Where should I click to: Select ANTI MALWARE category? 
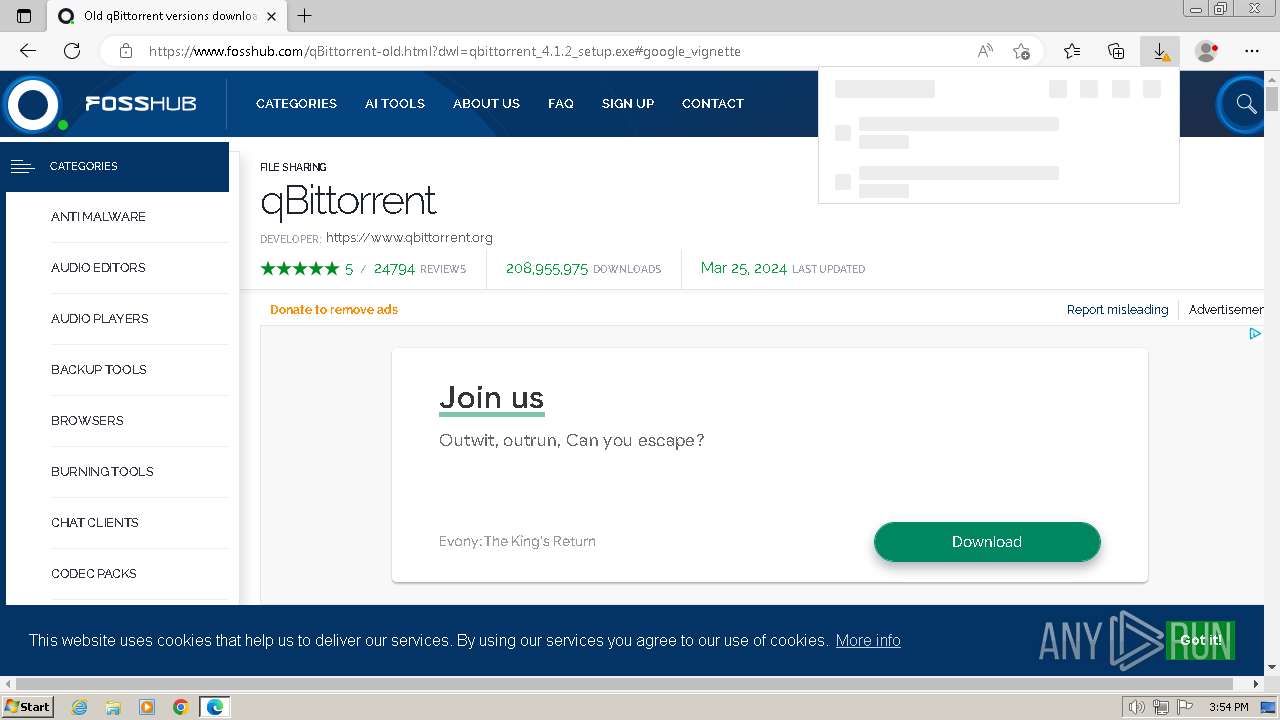click(98, 216)
